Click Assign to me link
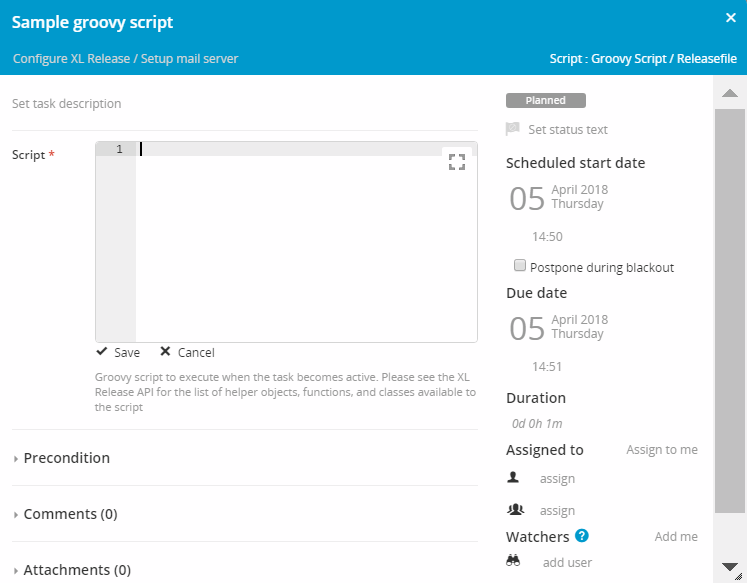This screenshot has width=747, height=583. (662, 450)
